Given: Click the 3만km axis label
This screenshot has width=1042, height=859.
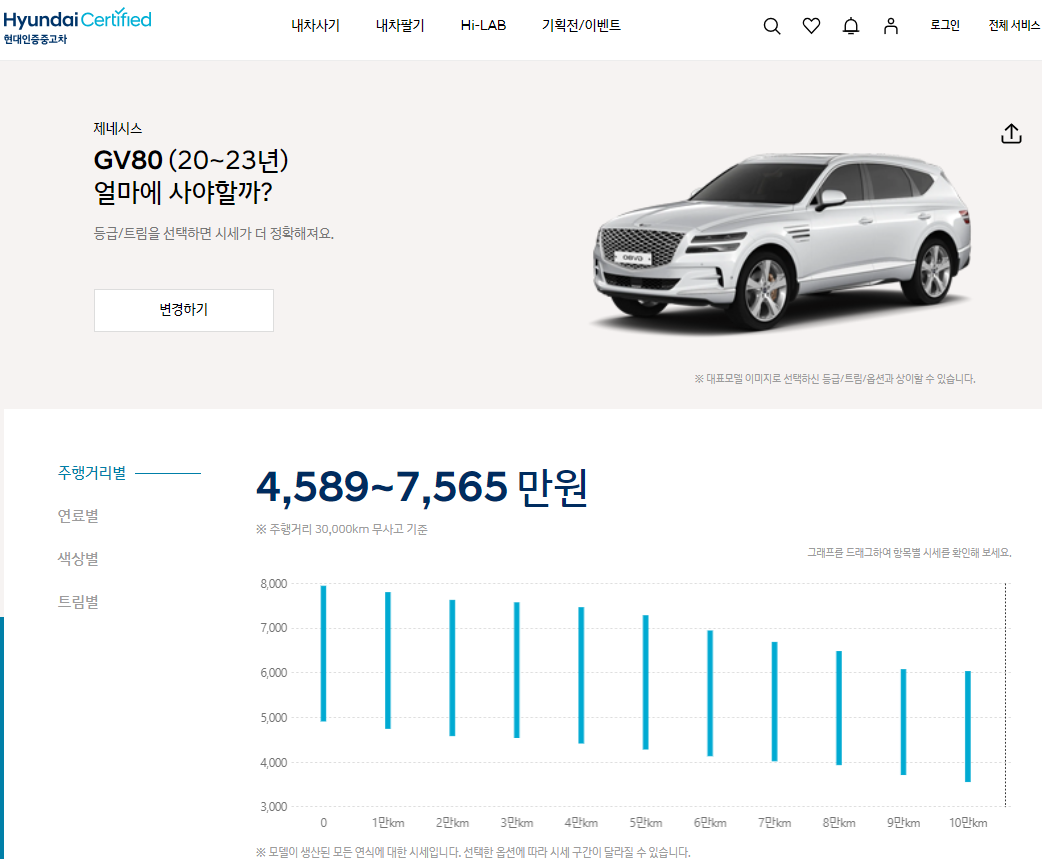Looking at the screenshot, I should point(517,823).
